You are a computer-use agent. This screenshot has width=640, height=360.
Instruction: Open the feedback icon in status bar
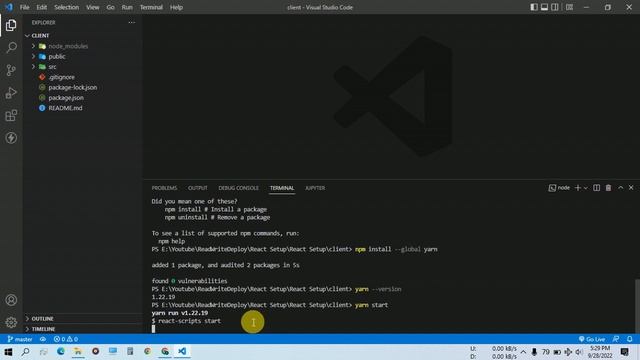(616, 339)
